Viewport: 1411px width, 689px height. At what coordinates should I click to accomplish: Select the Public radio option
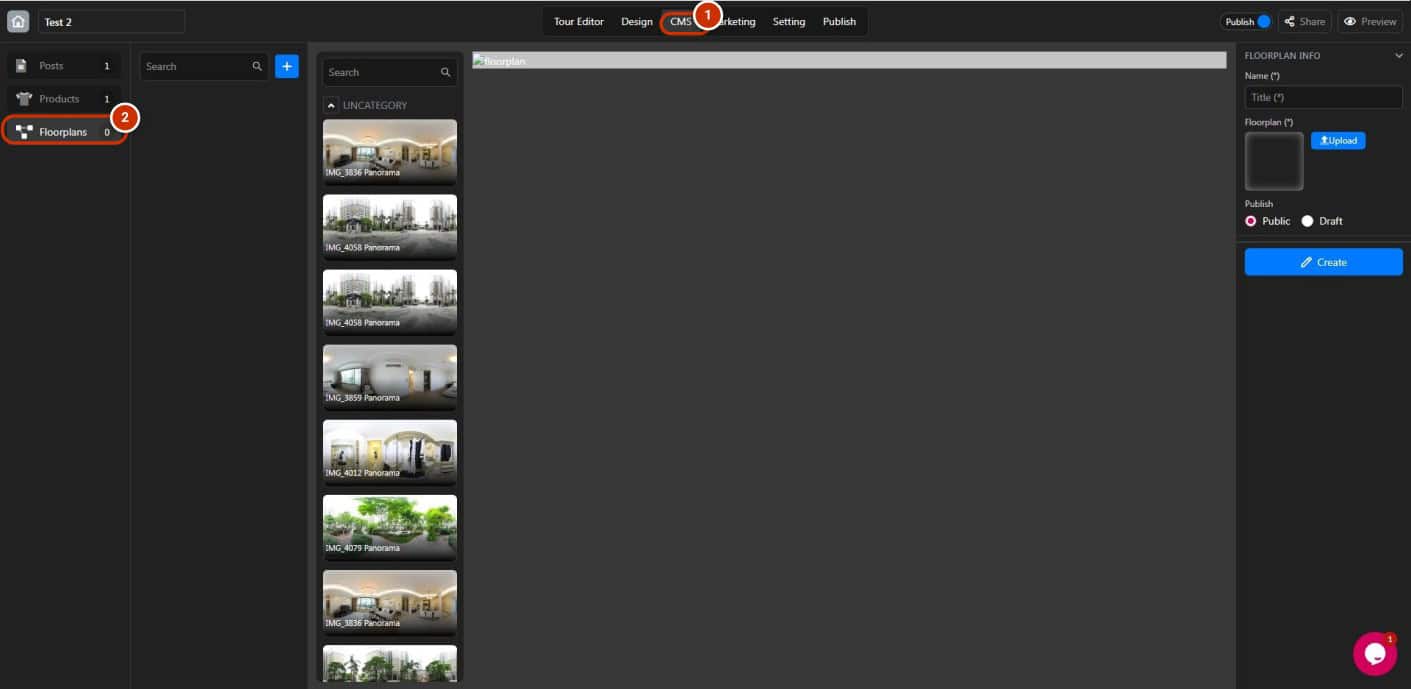1251,221
